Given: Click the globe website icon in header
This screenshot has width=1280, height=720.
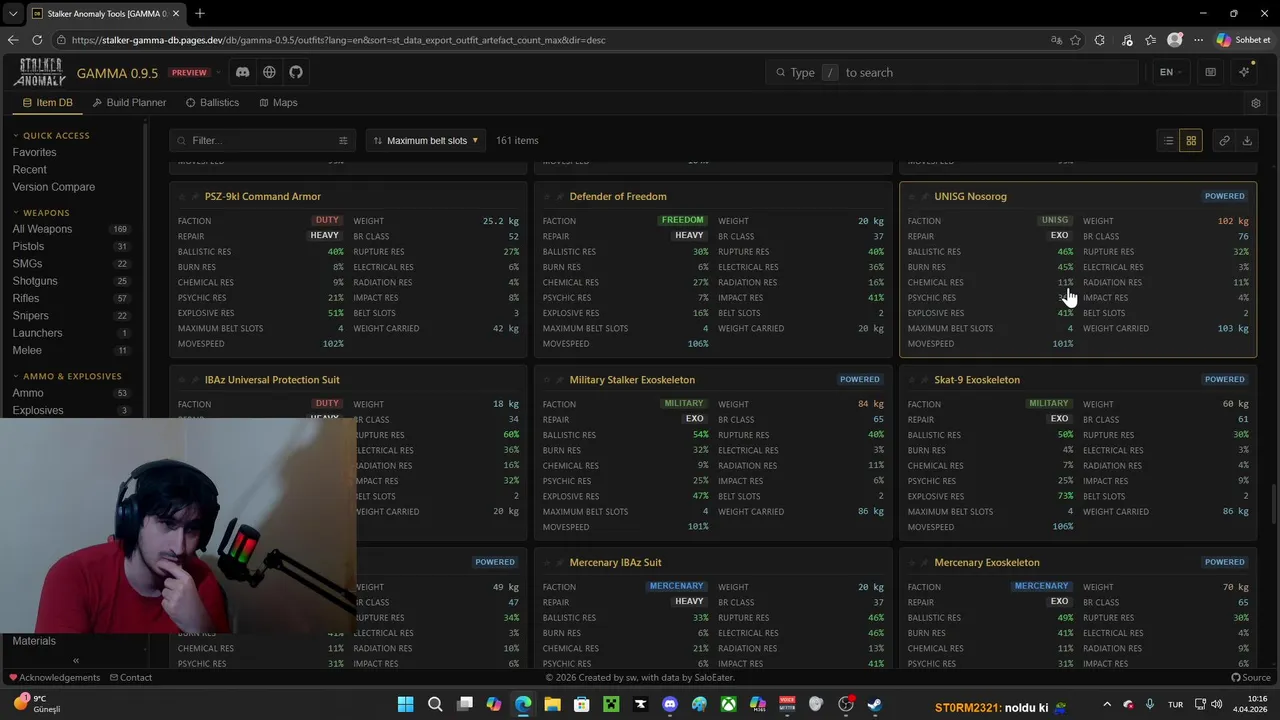Looking at the screenshot, I should point(269,72).
